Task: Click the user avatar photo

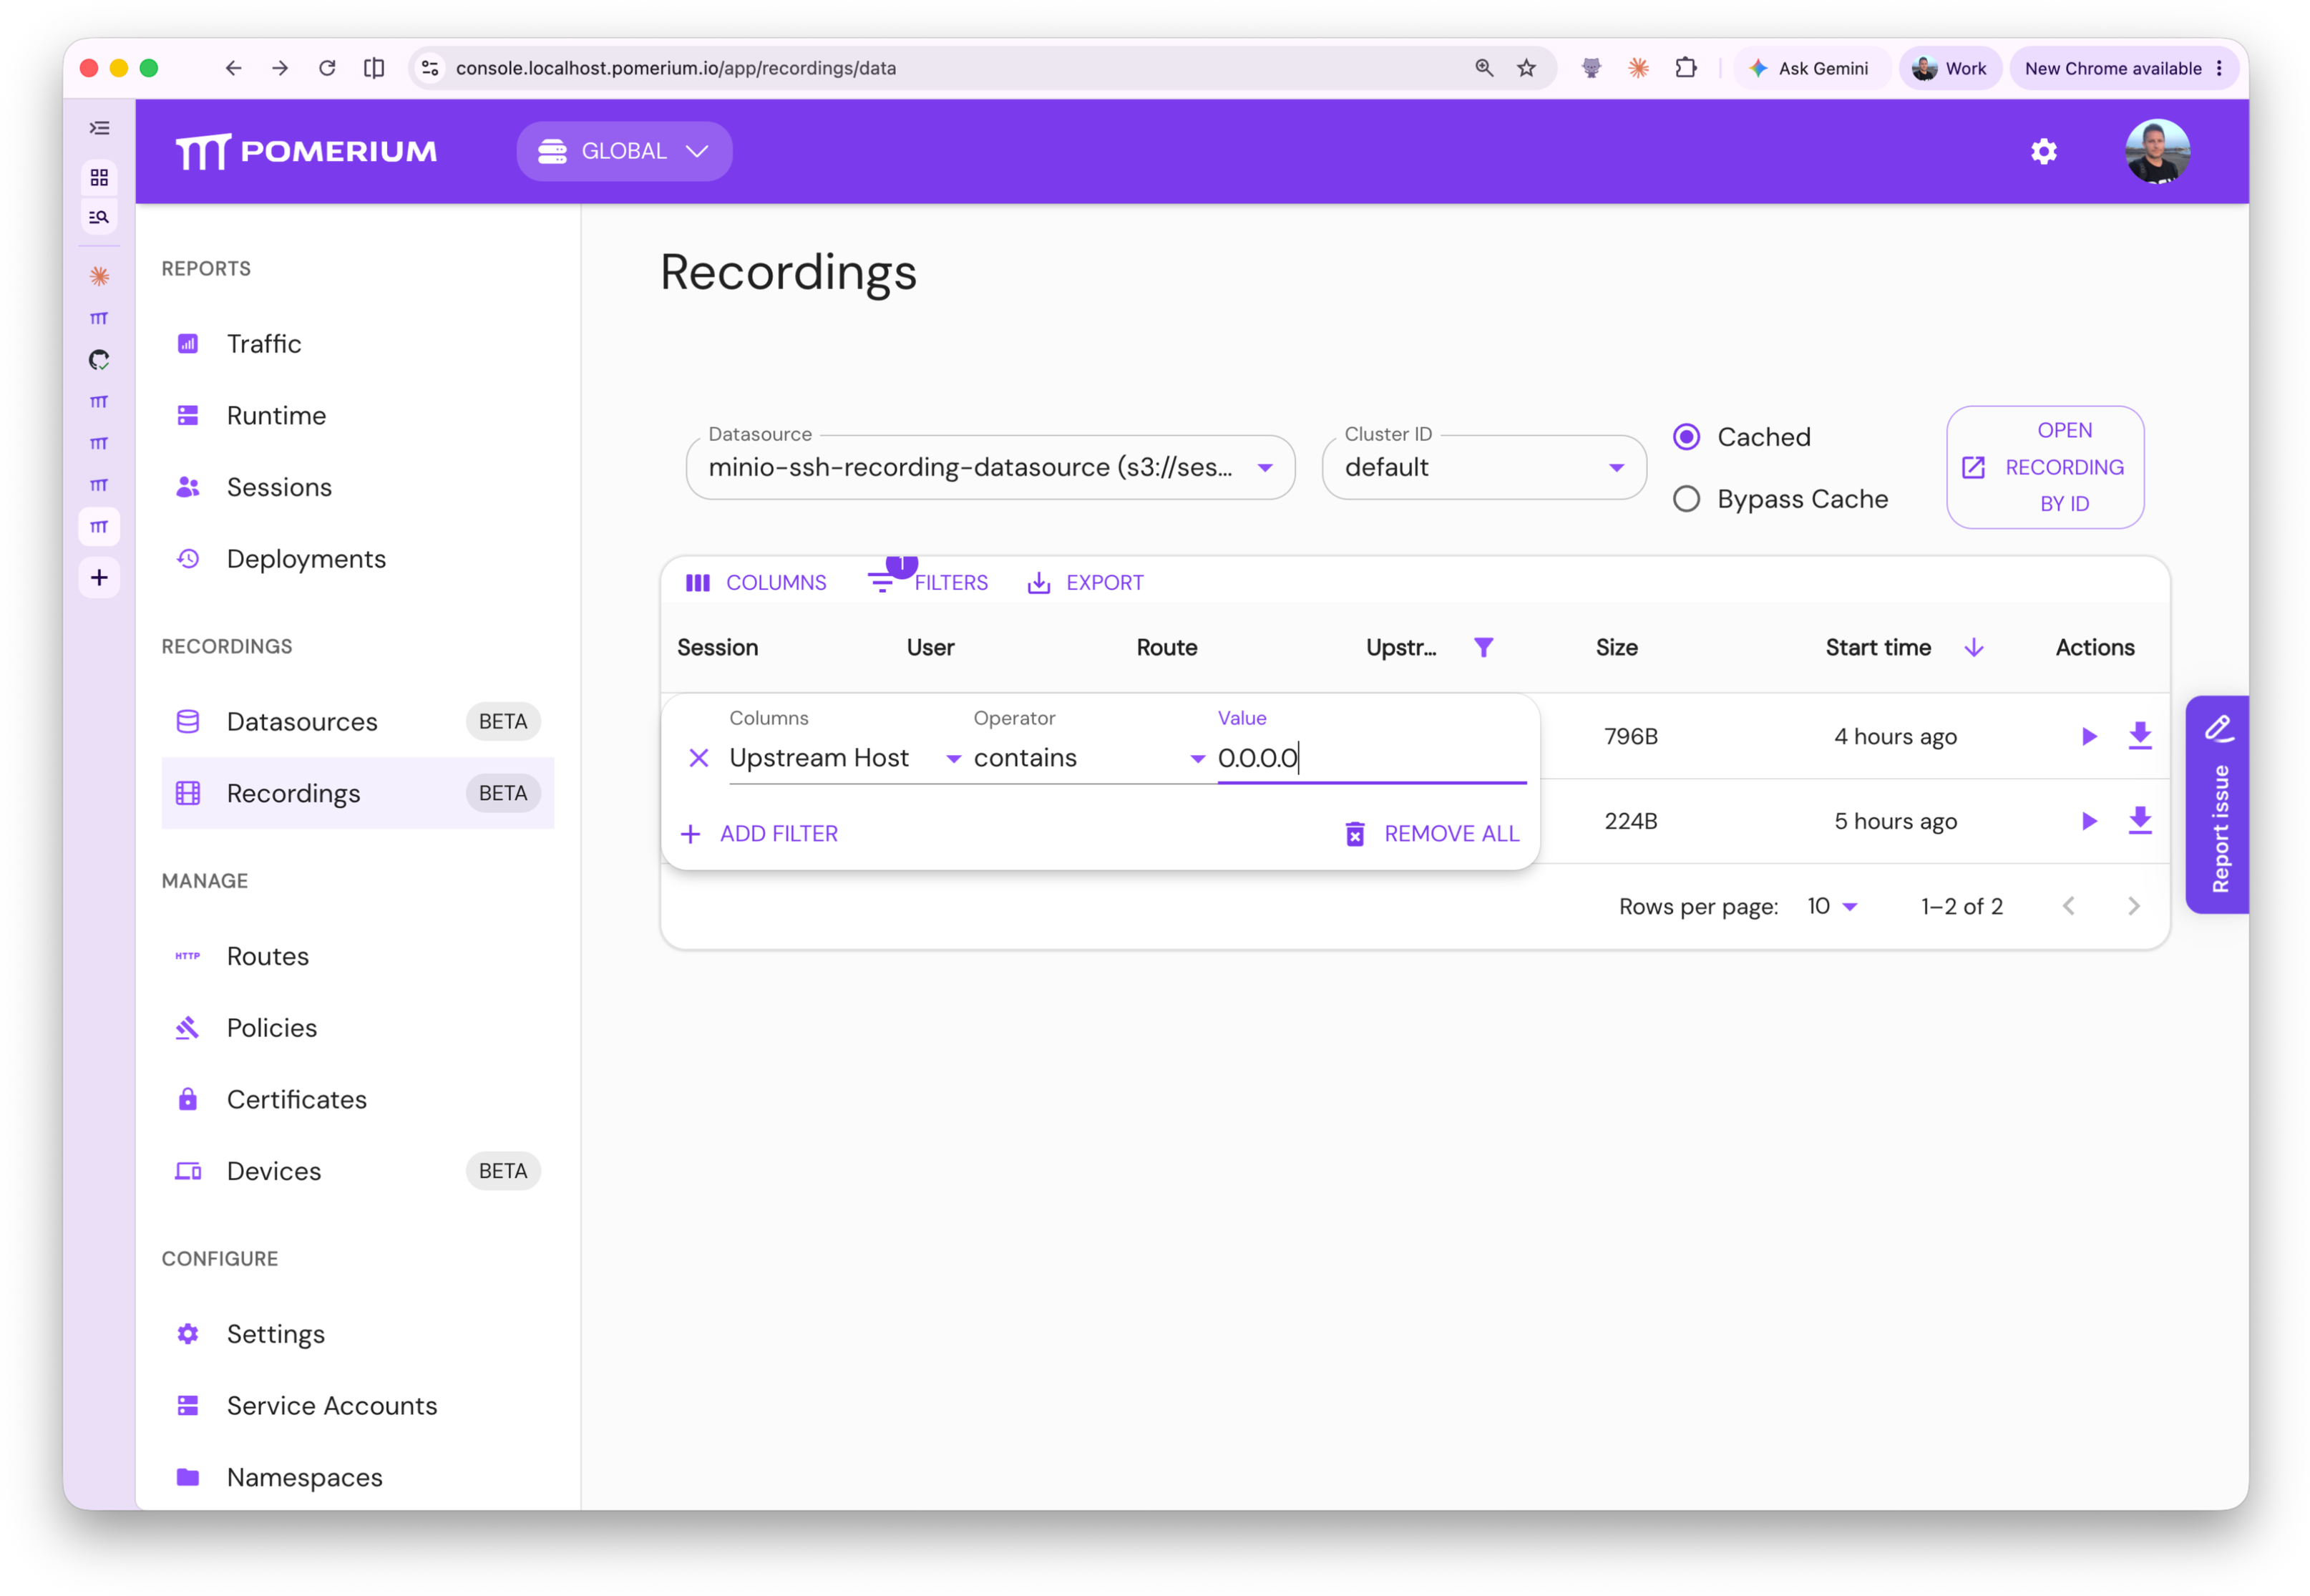Action: tap(2156, 151)
